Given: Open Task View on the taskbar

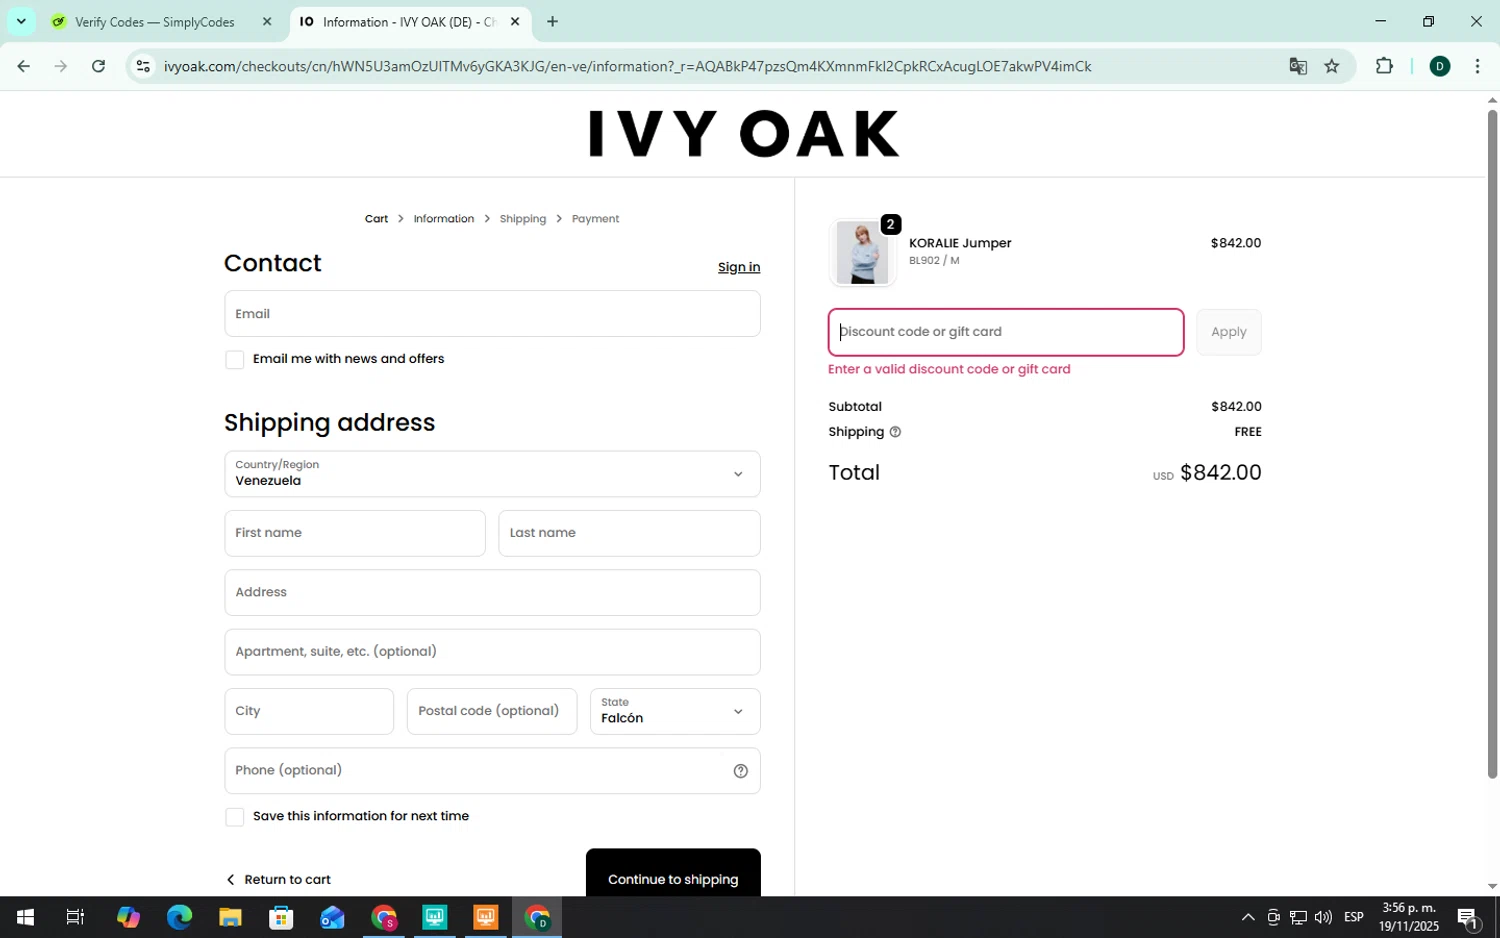Looking at the screenshot, I should [75, 917].
